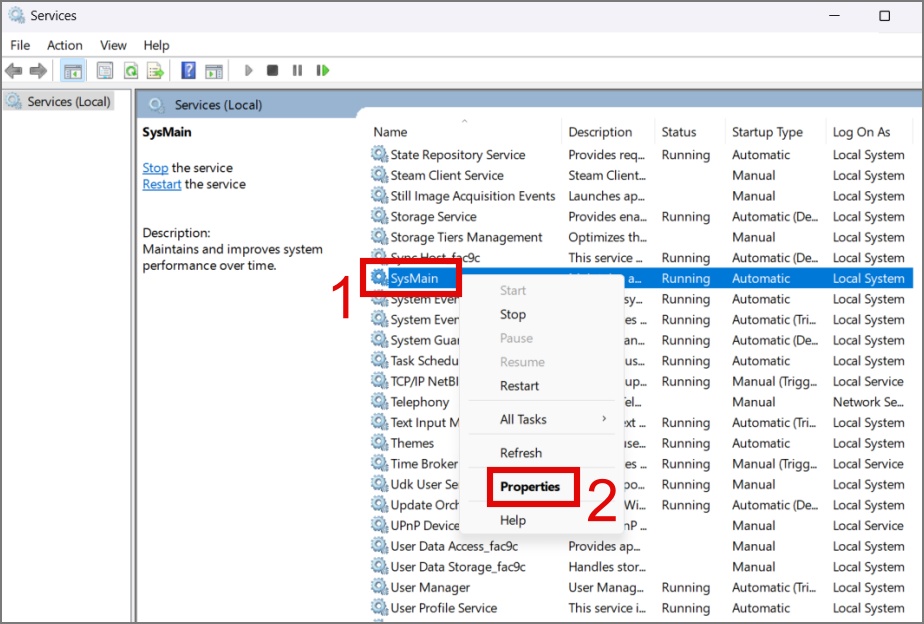Click the gear icon of SysMain row
Screen dimensions: 924x624
point(379,277)
